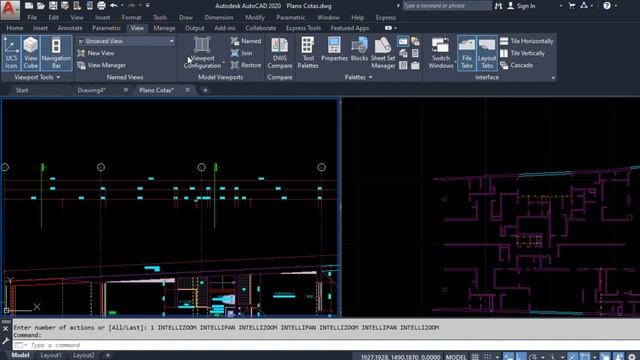
Task: Open Viewport Configuration dropdown
Action: 202,53
